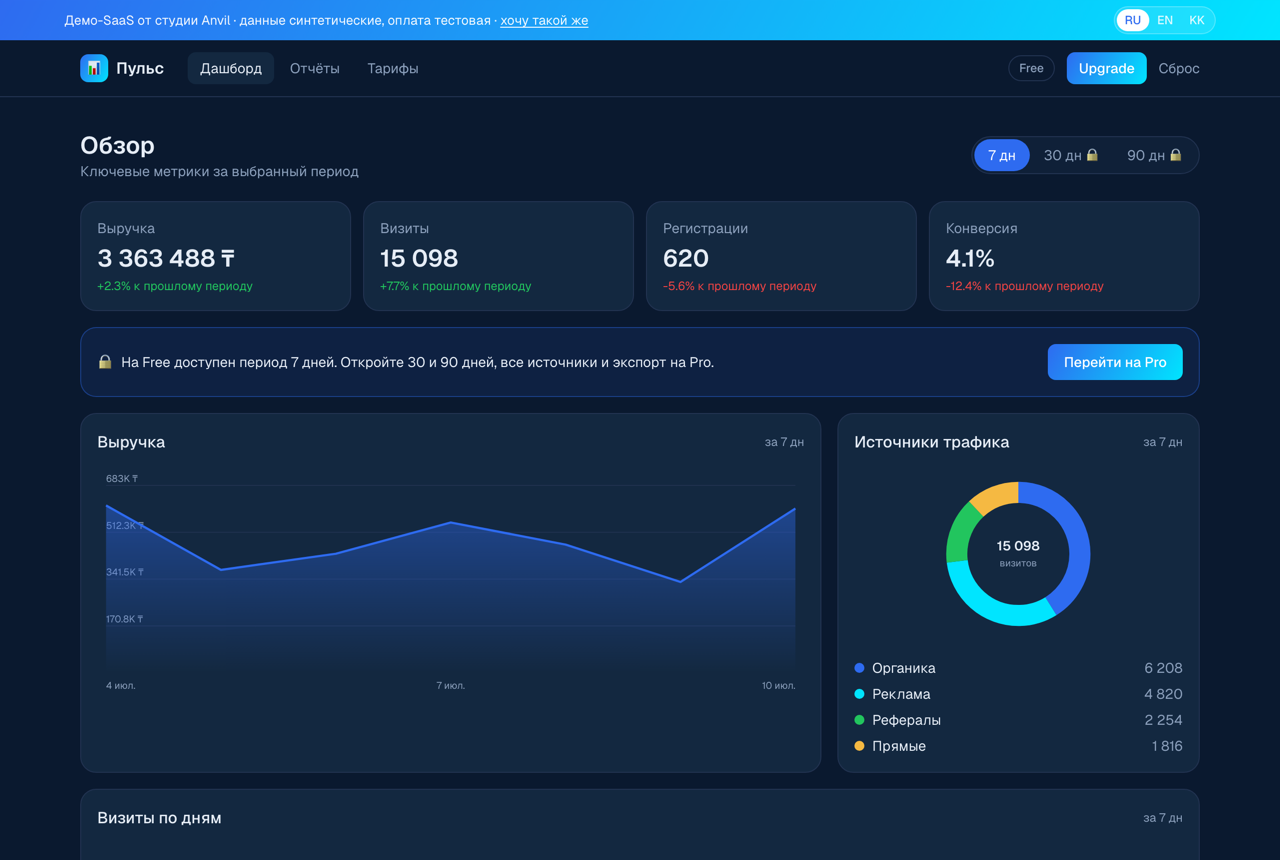Click the Выручка chart panel title
This screenshot has height=860, width=1280.
[x=131, y=442]
